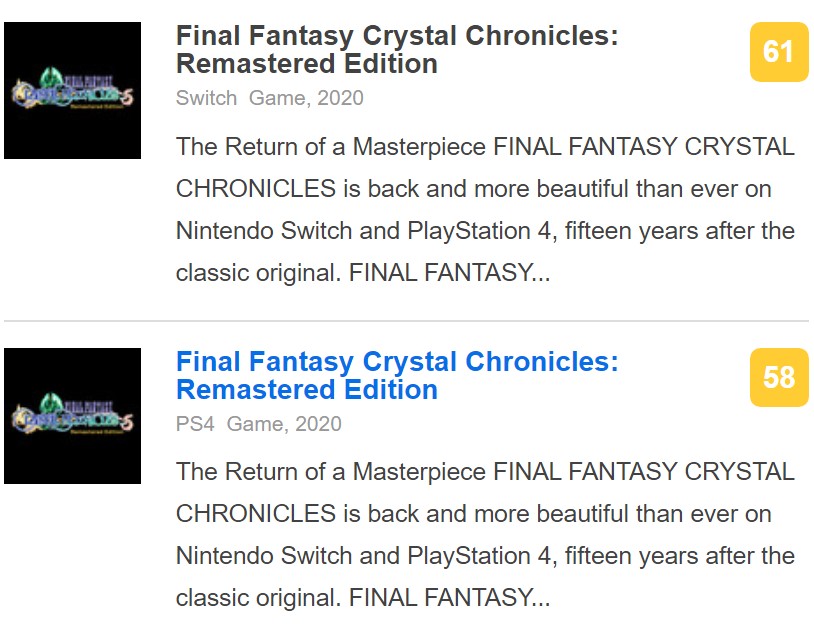
Task: Open the blue-titled Final Fantasy Crystal Chronicles link
Action: coord(397,362)
